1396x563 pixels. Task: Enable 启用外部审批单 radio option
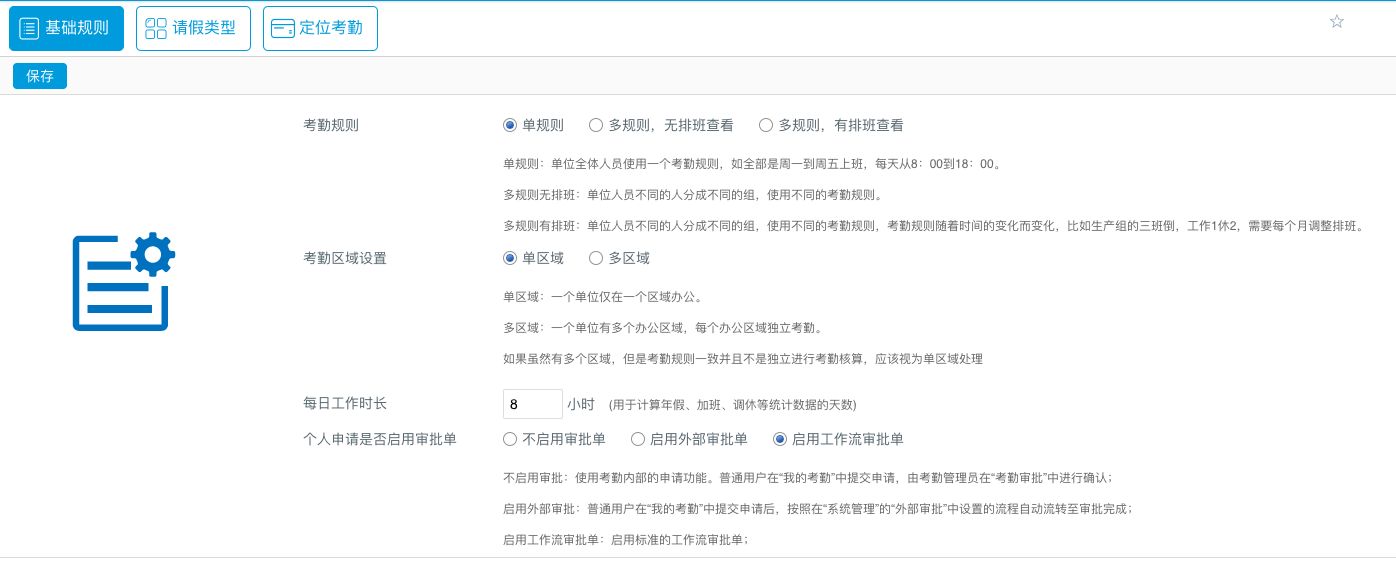point(638,439)
